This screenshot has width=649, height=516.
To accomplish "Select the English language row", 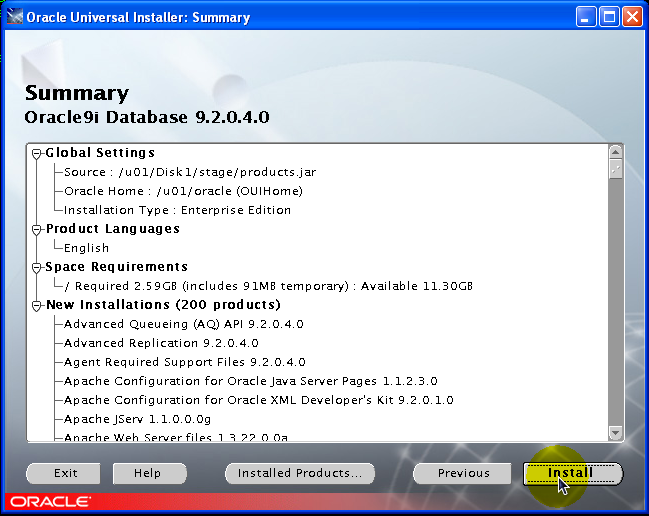I will coord(86,248).
